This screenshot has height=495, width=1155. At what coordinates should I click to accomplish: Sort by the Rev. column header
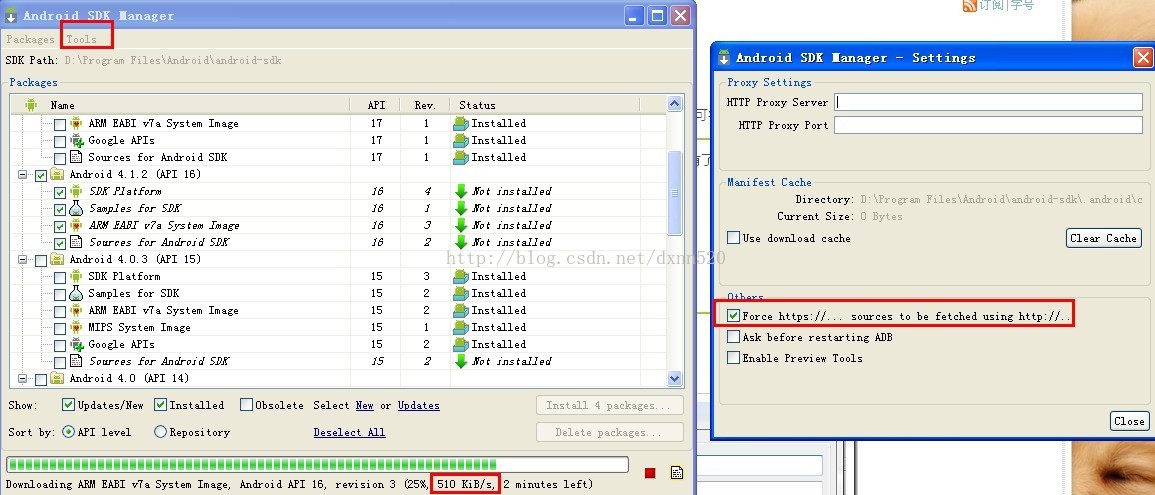pyautogui.click(x=425, y=105)
